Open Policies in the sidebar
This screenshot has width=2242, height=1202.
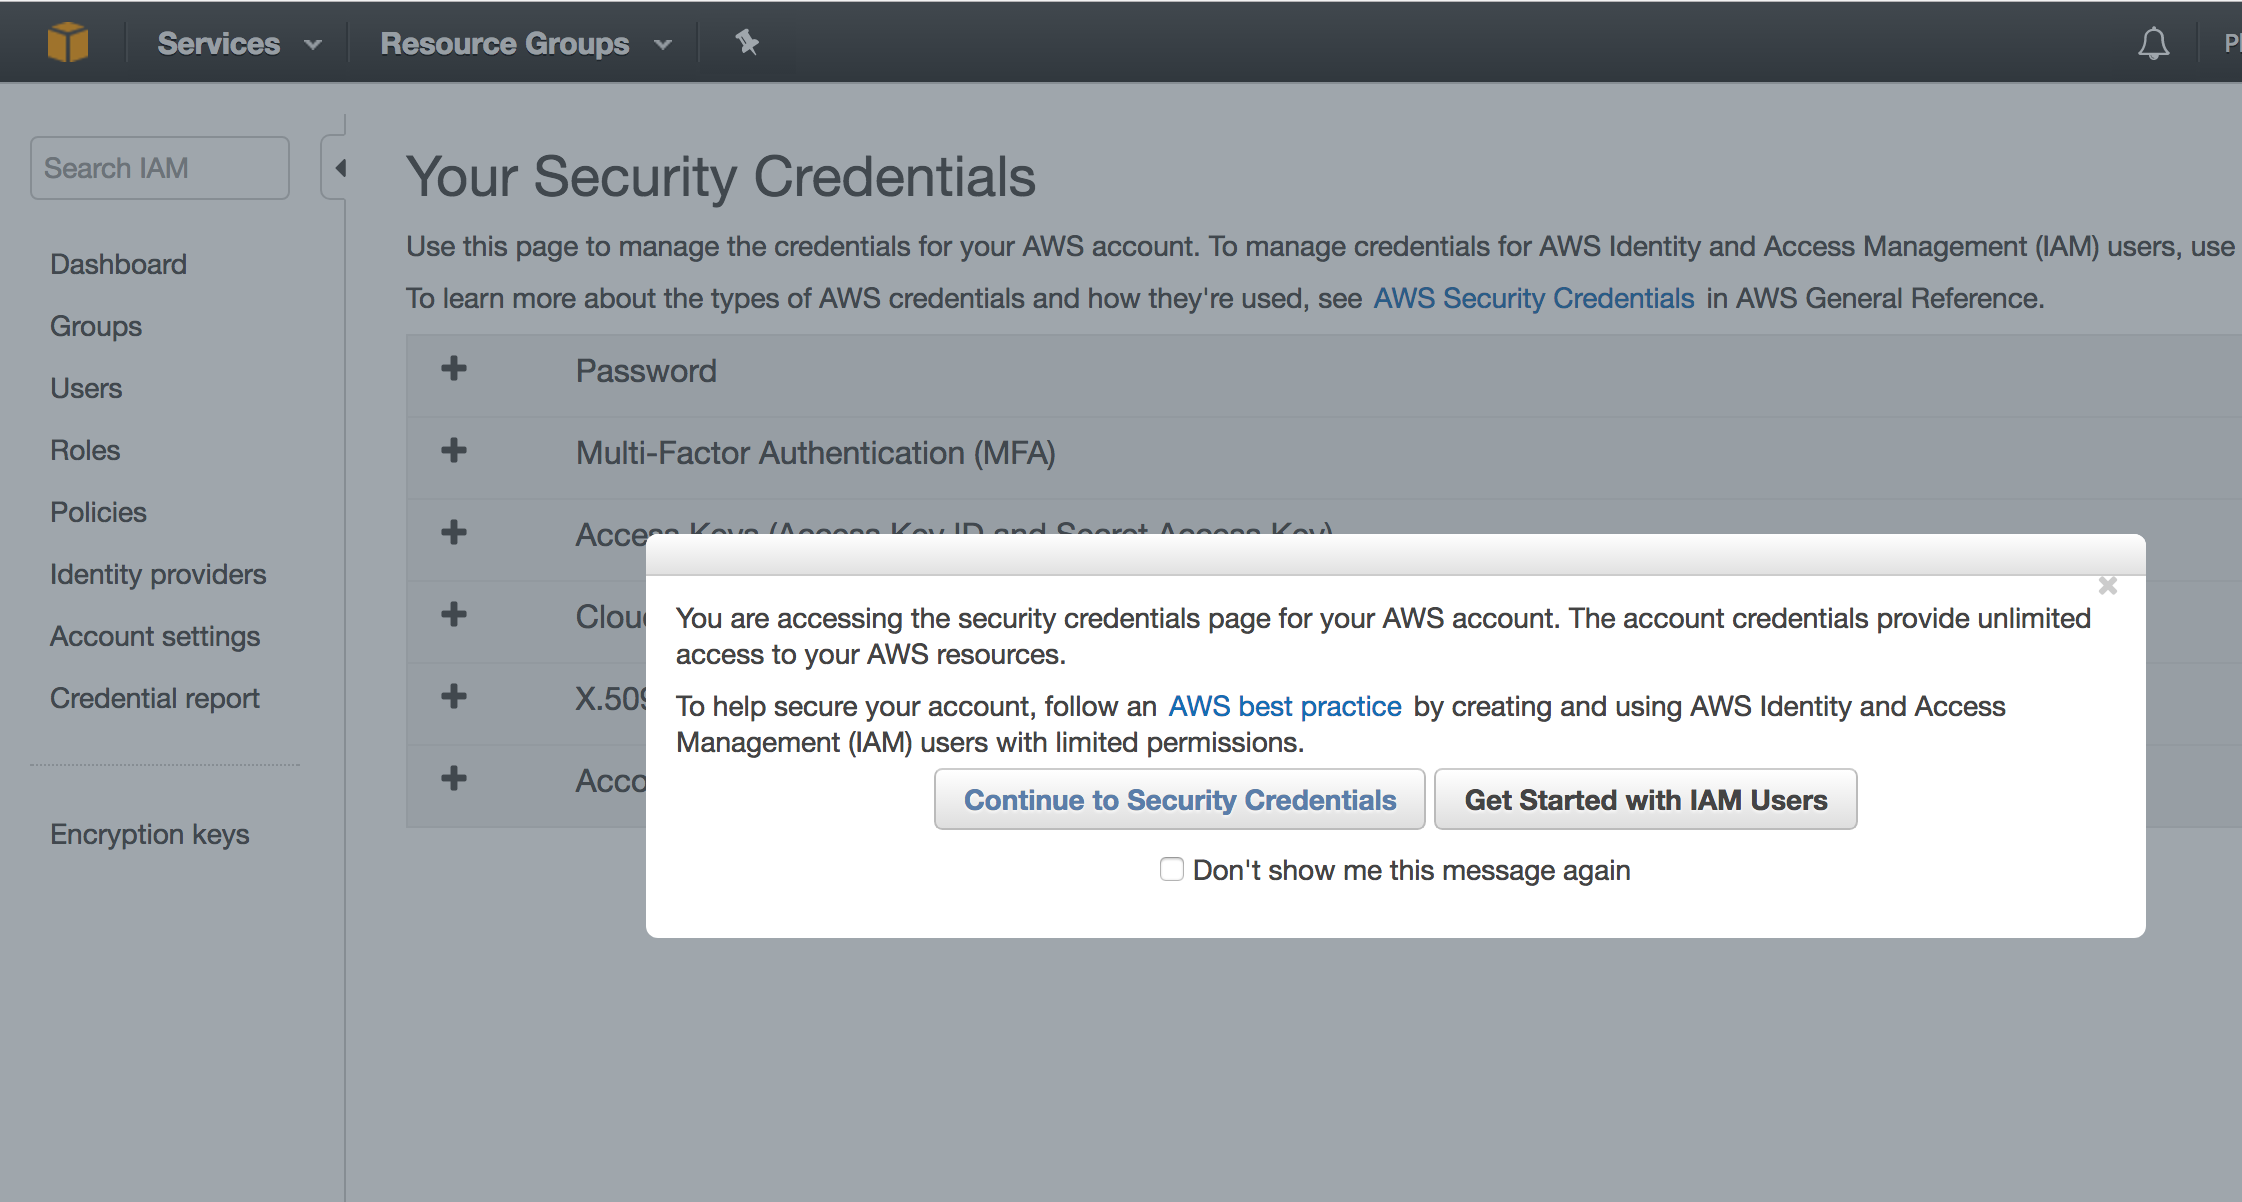[x=98, y=512]
